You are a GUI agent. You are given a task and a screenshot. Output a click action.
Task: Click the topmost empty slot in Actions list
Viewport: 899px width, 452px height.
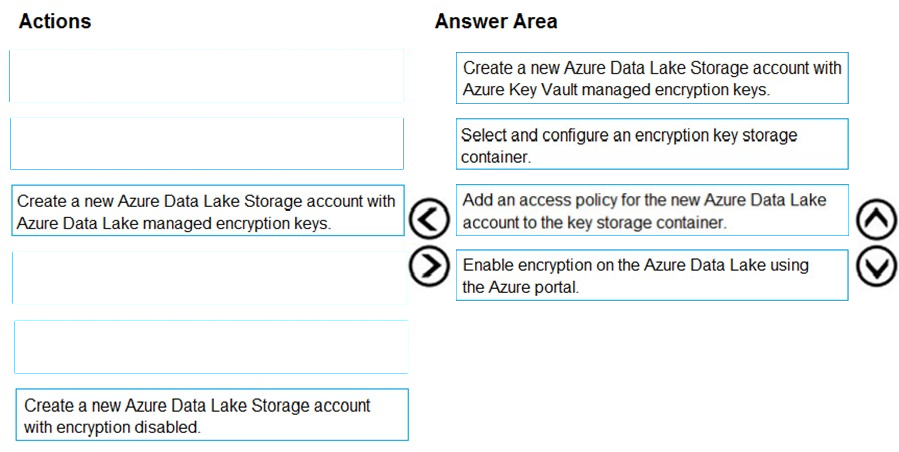tap(206, 76)
